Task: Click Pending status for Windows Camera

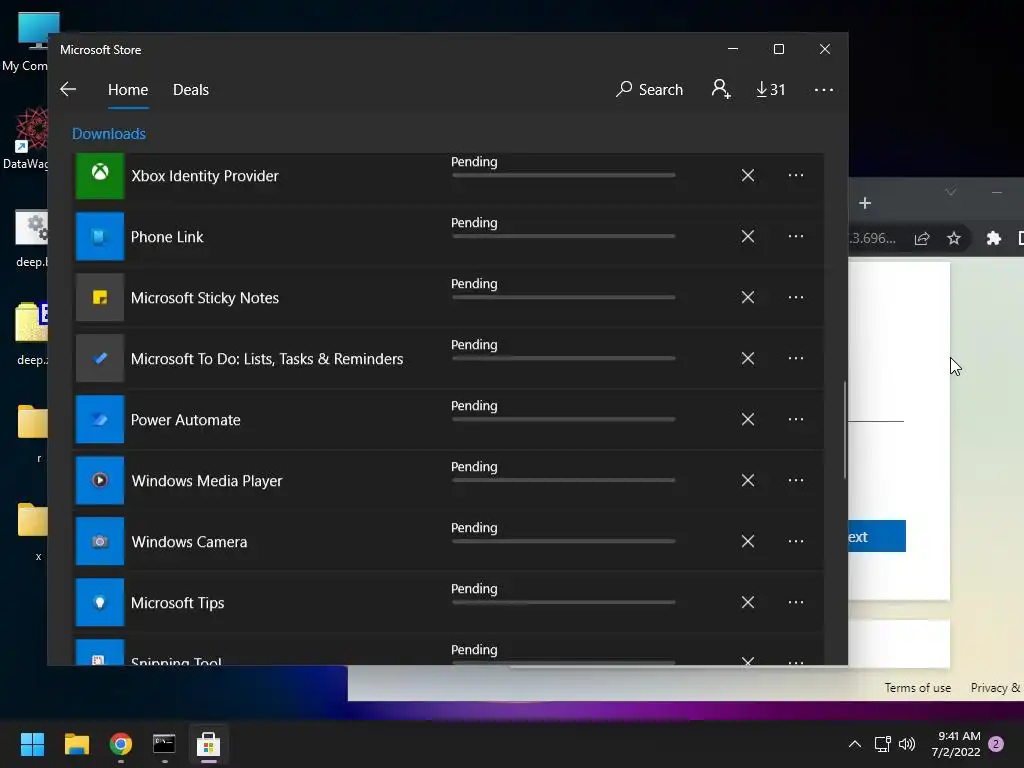Action: [474, 528]
